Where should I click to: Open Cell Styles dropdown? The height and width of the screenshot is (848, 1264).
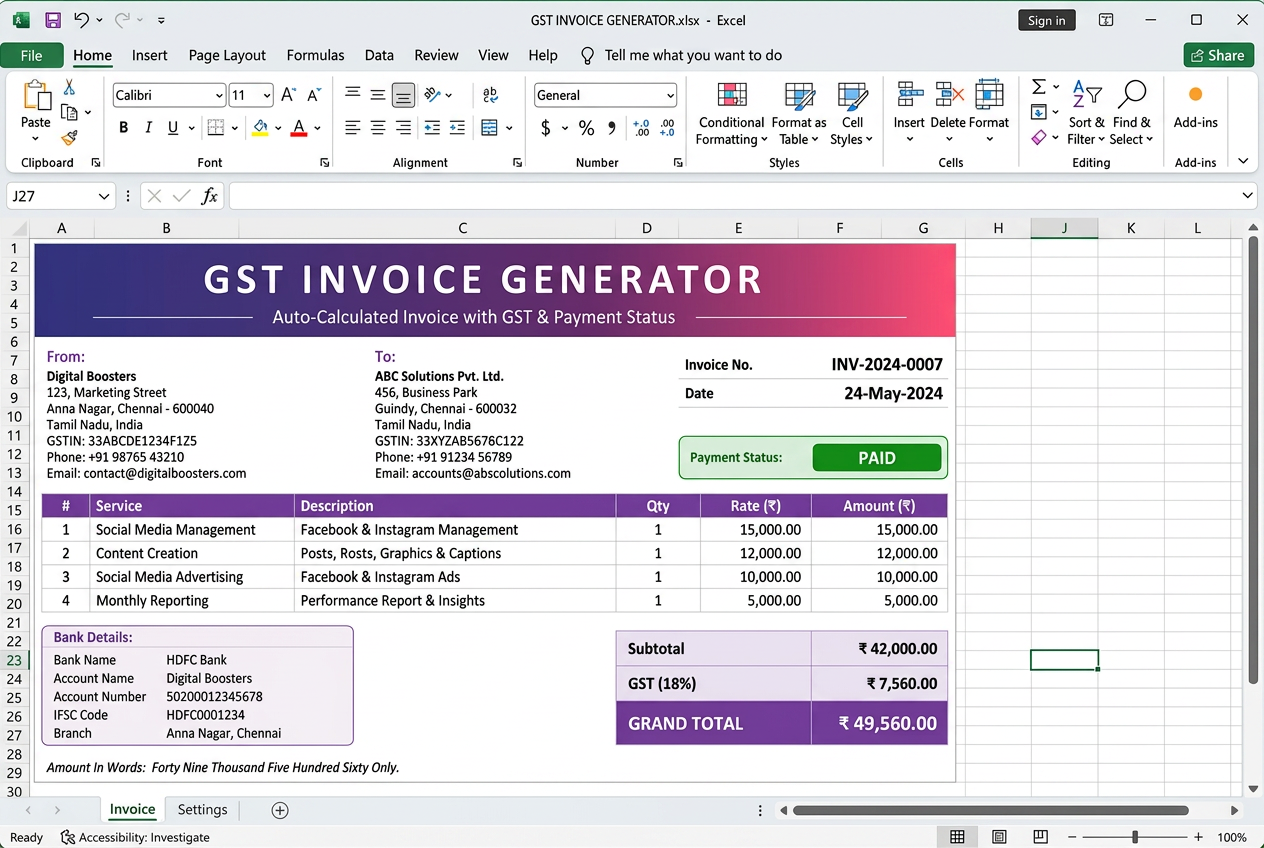pyautogui.click(x=852, y=114)
